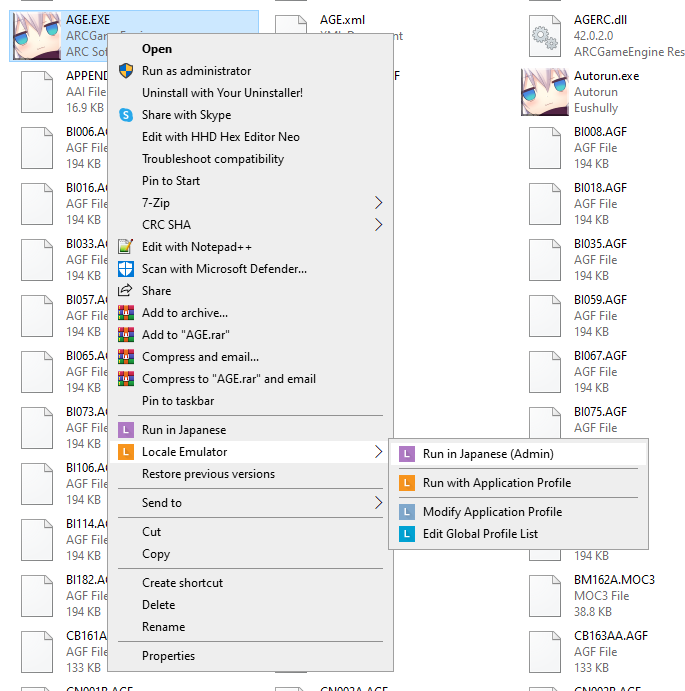Click the purple L icon for Run in Japanese (Admin)
Image resolution: width=685 pixels, height=691 pixels.
[x=407, y=454]
